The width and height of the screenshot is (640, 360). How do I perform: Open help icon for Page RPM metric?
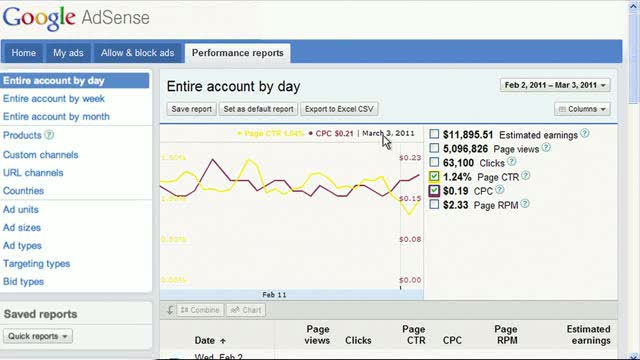coord(525,204)
